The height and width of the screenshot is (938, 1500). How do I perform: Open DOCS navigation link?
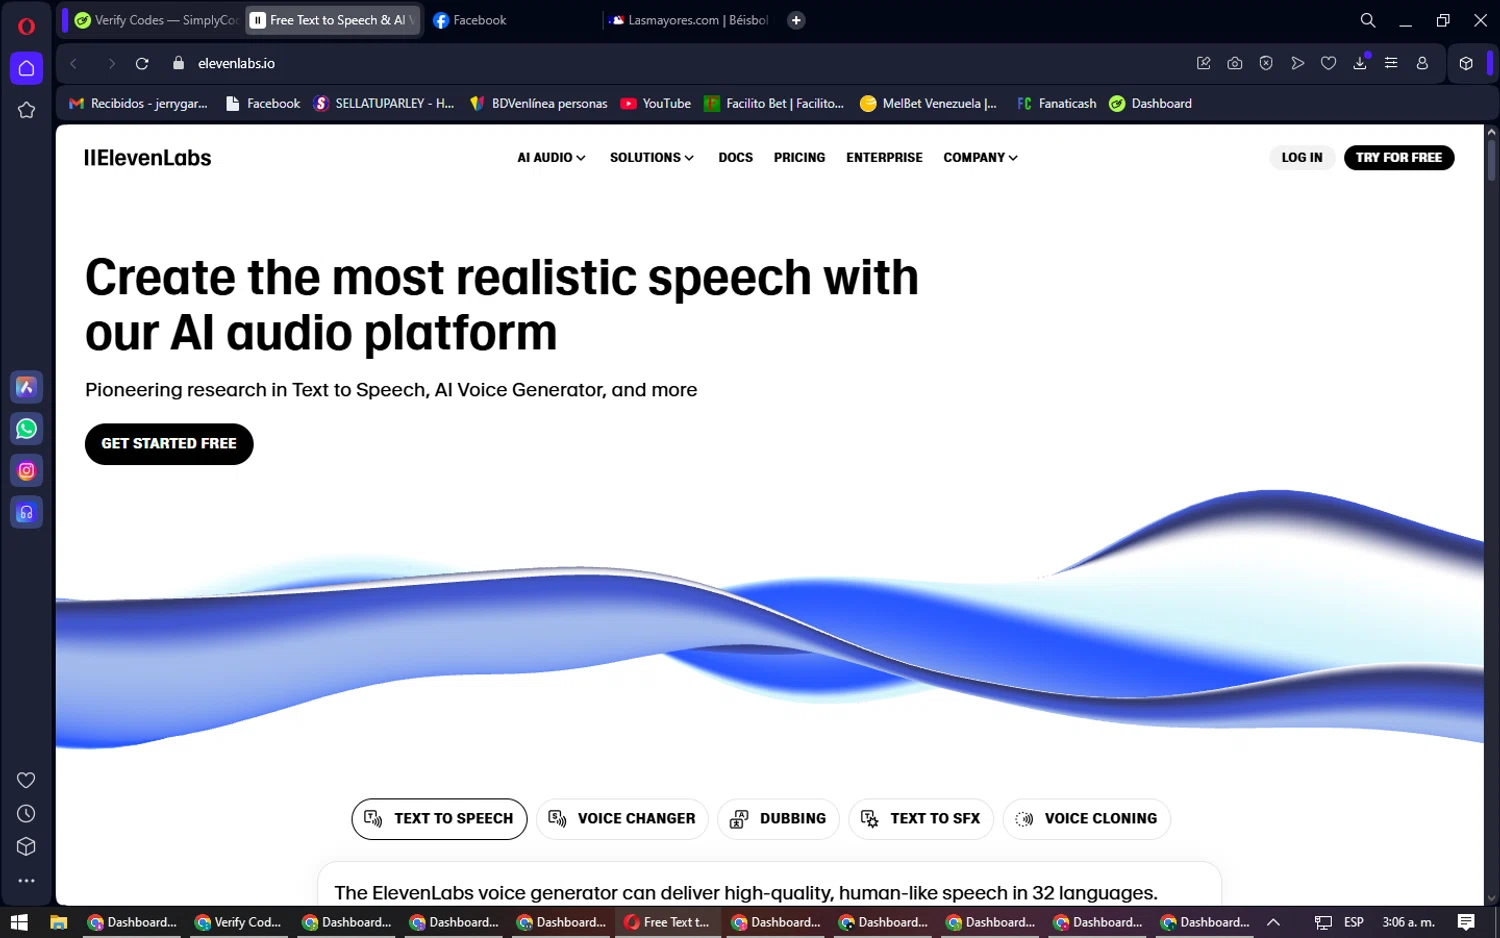pyautogui.click(x=735, y=158)
